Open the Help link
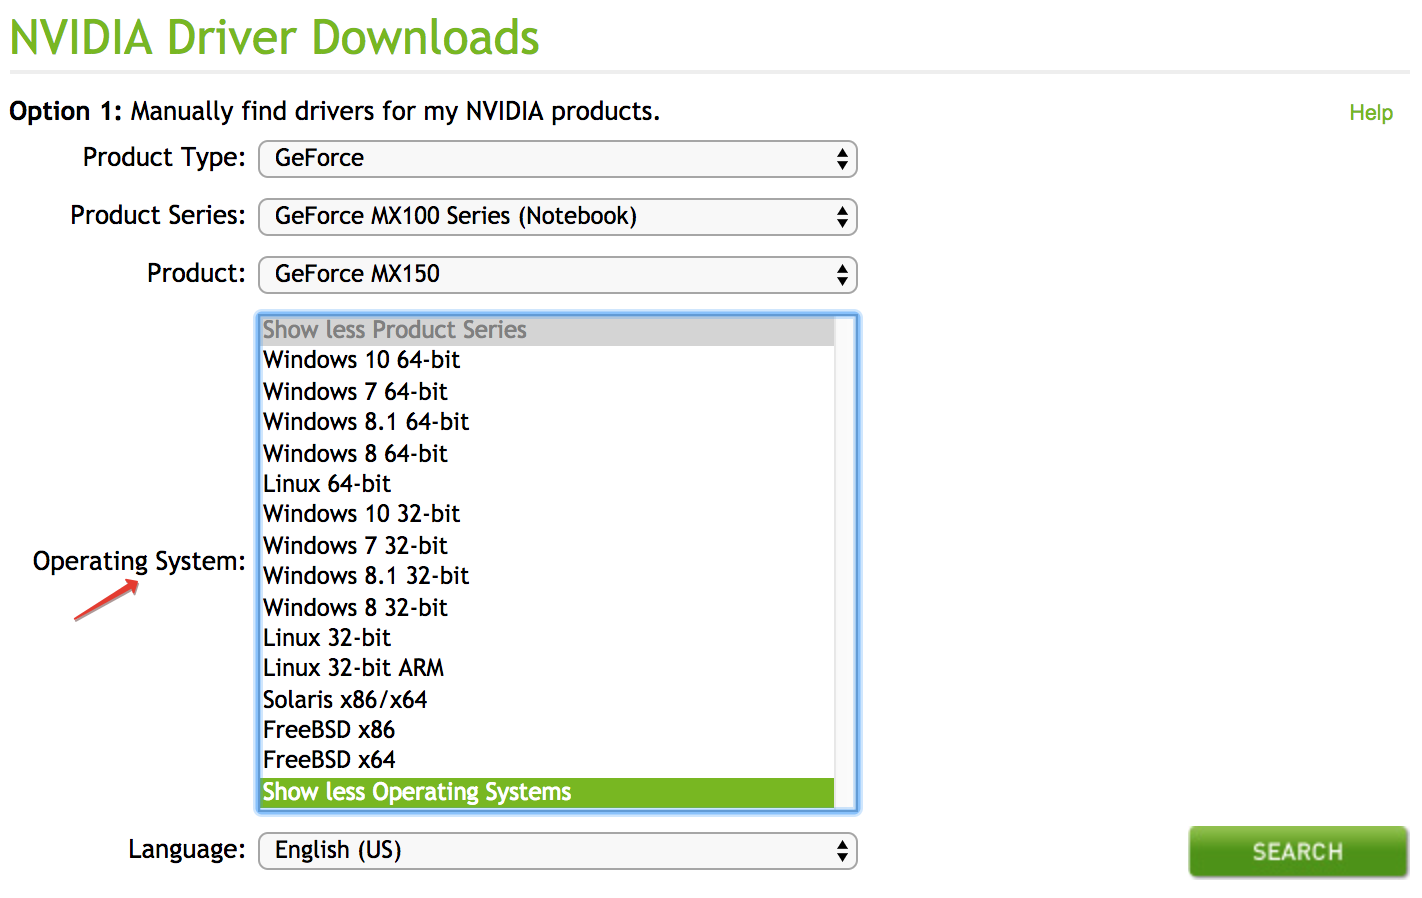The image size is (1422, 898). click(1371, 113)
